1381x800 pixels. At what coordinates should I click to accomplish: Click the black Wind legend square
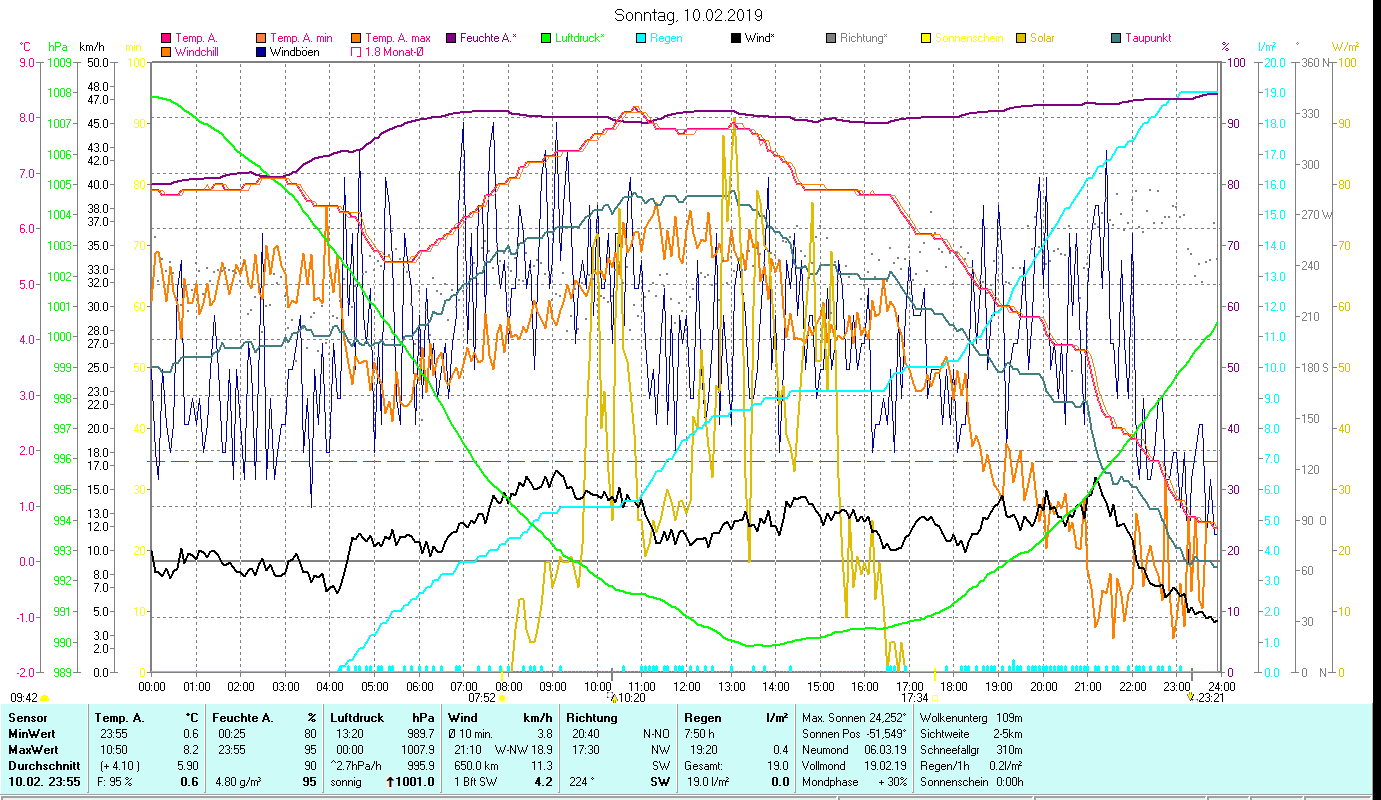point(736,38)
